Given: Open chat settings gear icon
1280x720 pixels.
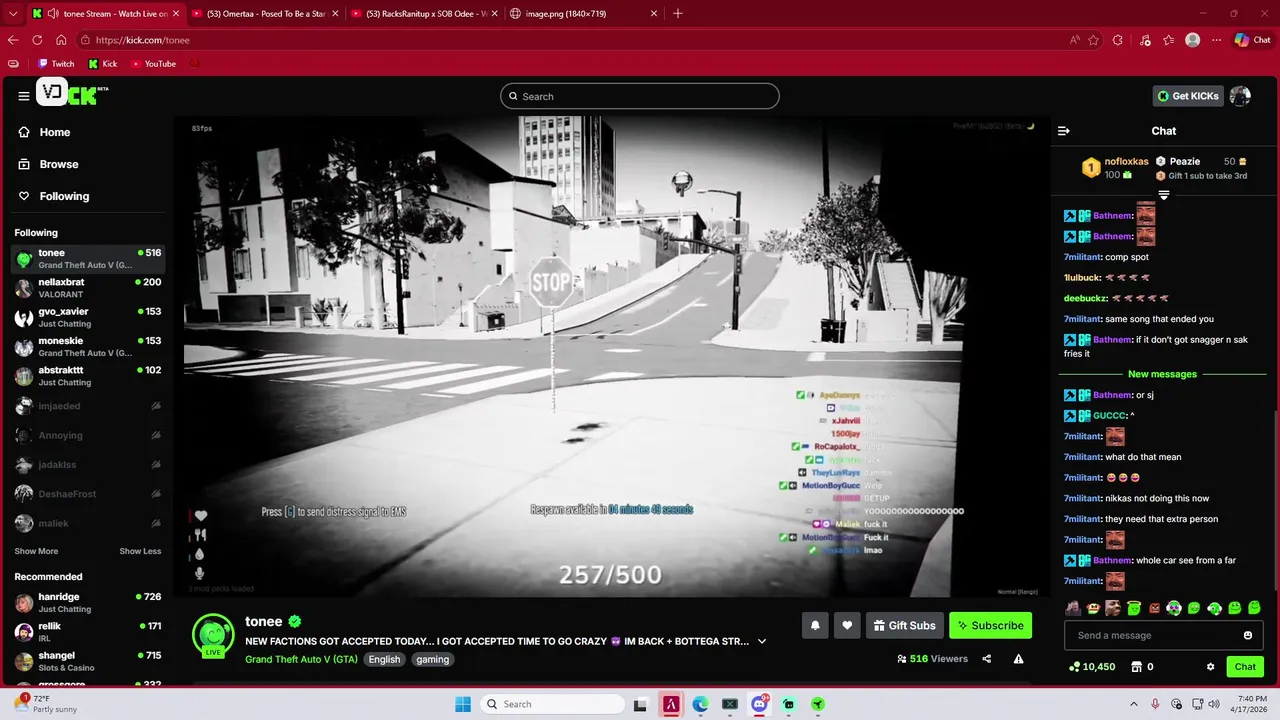Looking at the screenshot, I should [1210, 667].
